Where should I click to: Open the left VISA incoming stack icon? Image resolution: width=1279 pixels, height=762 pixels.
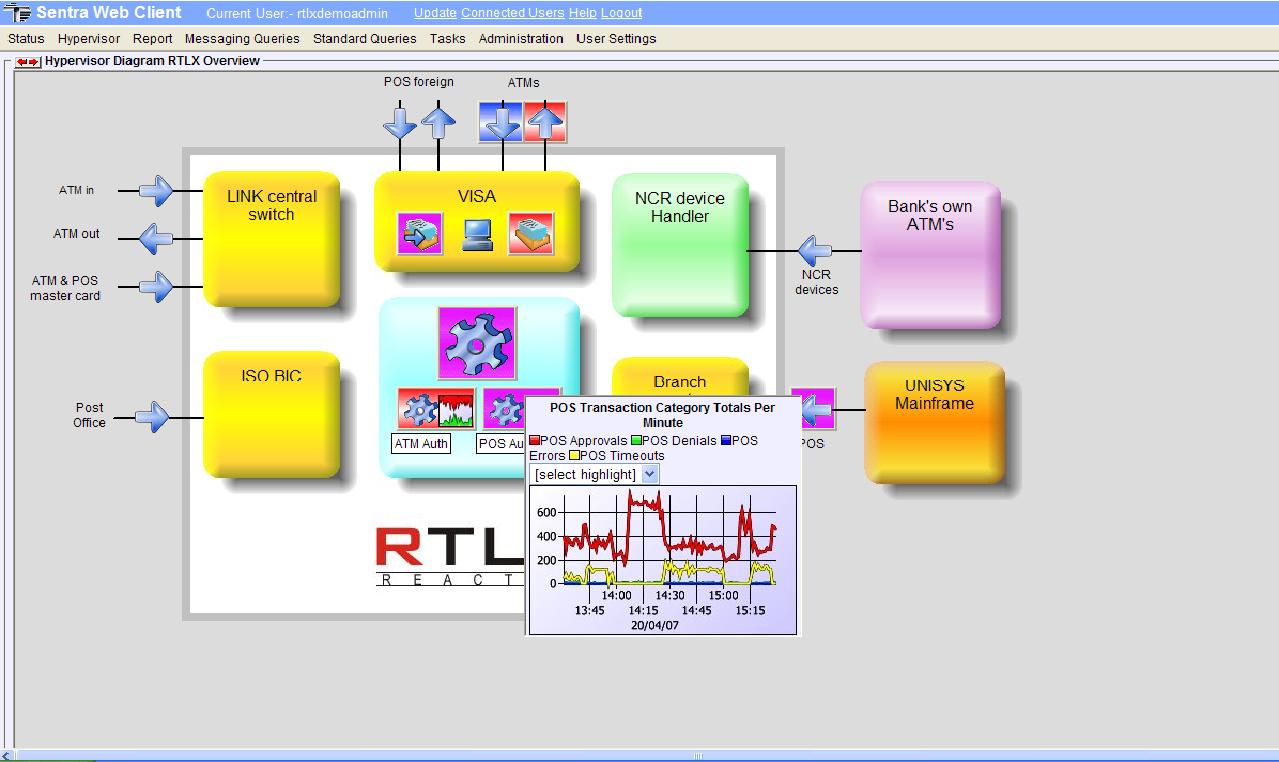pyautogui.click(x=420, y=234)
